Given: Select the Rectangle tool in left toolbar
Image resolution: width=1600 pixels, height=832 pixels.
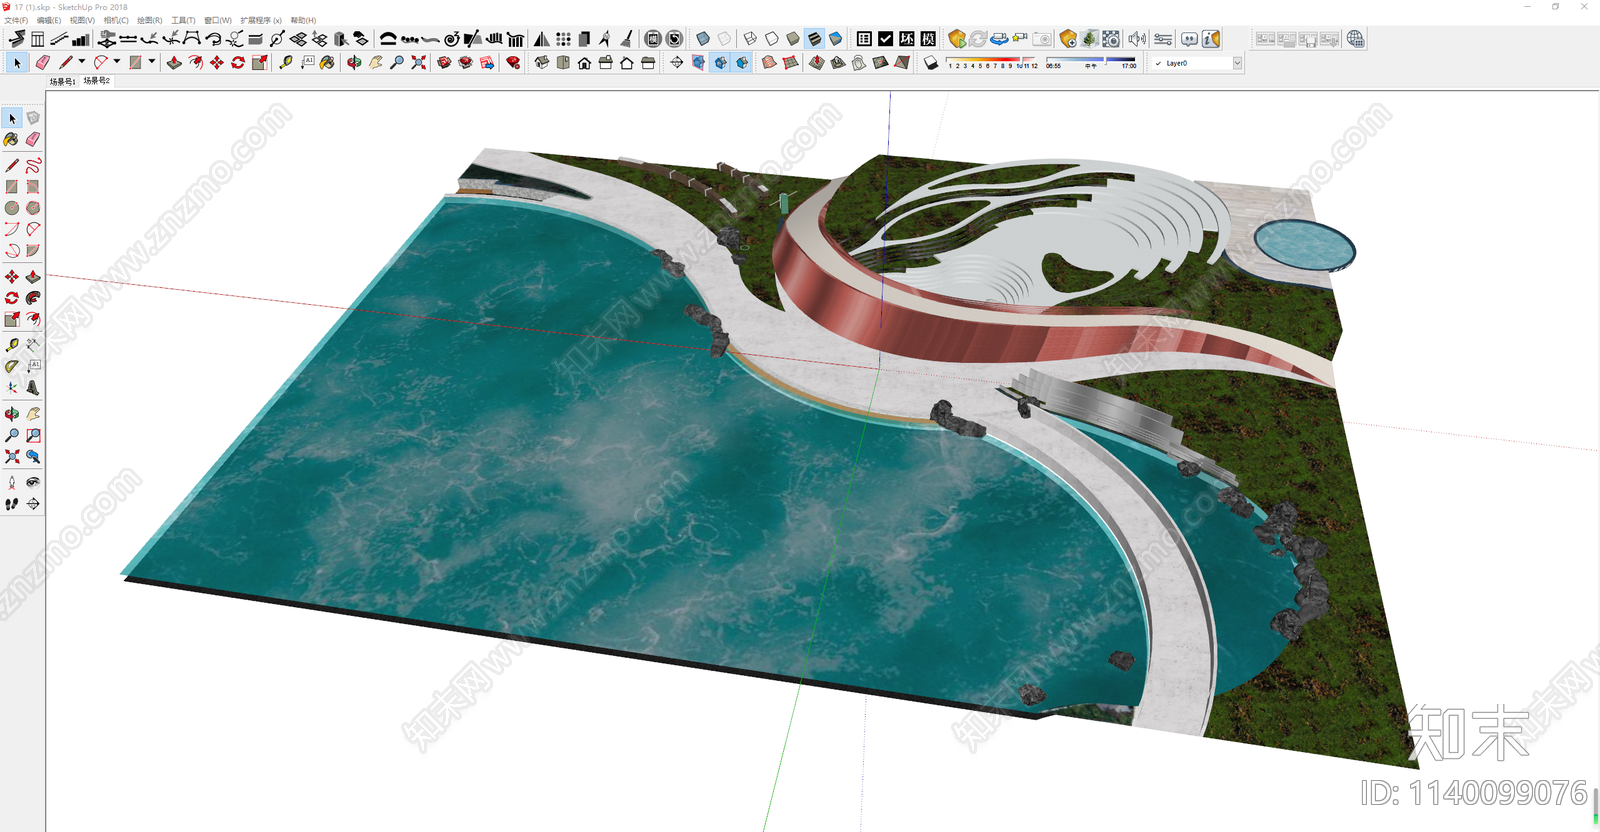Looking at the screenshot, I should coord(12,187).
